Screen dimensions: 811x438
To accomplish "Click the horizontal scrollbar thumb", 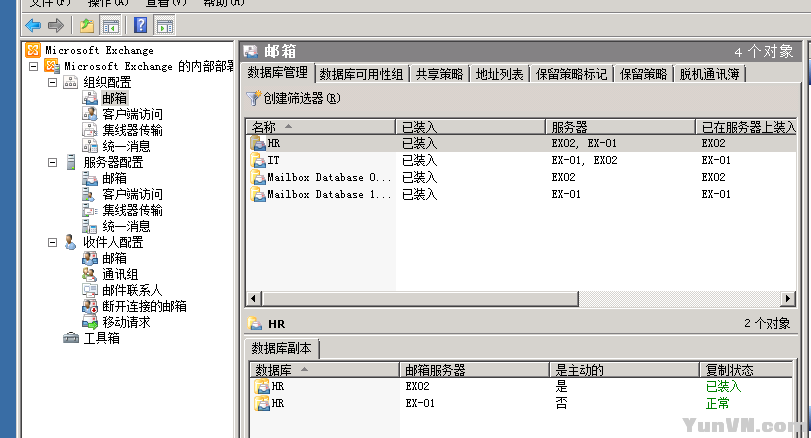I will [420, 298].
